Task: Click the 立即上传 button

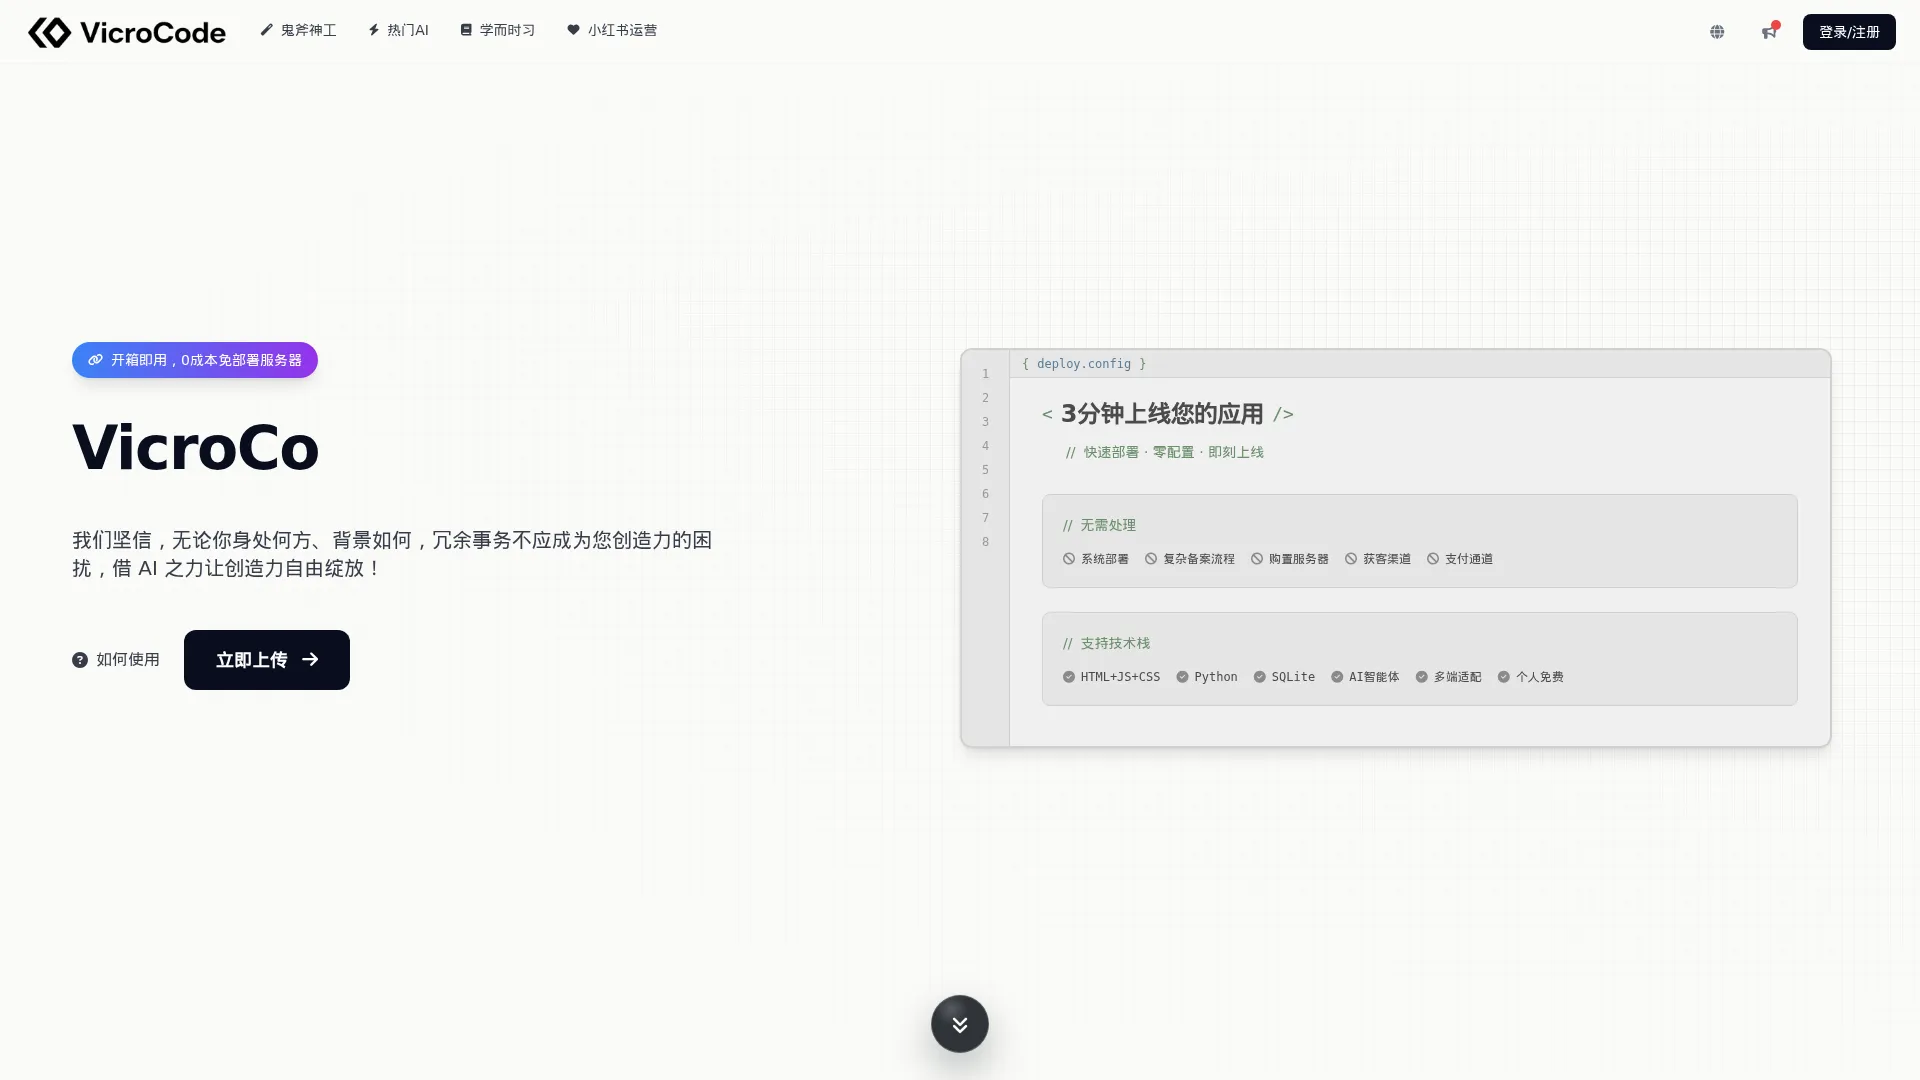Action: (267, 660)
